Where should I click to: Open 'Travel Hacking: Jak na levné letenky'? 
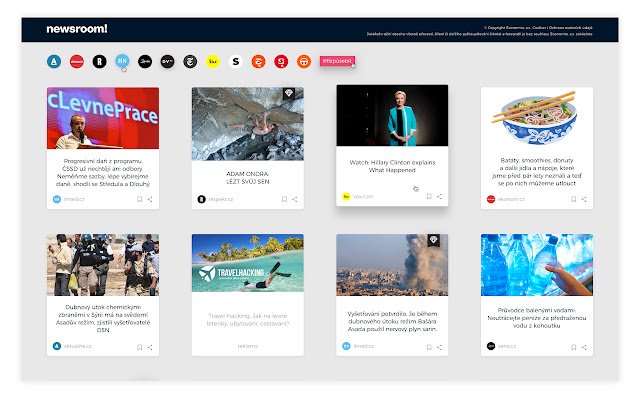pos(248,320)
